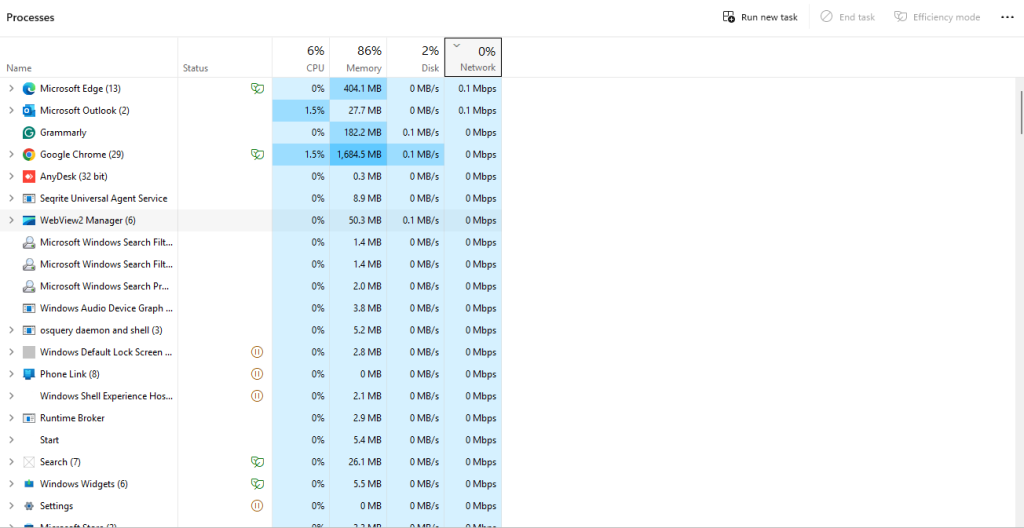
Task: Select the Start process row name
Action: point(50,440)
